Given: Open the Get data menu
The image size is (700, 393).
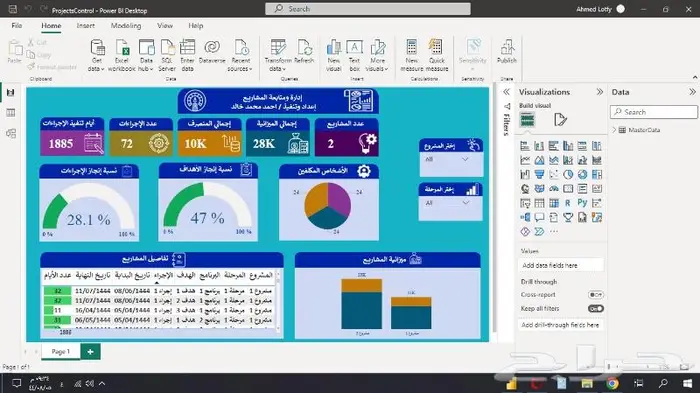Looking at the screenshot, I should [96, 55].
